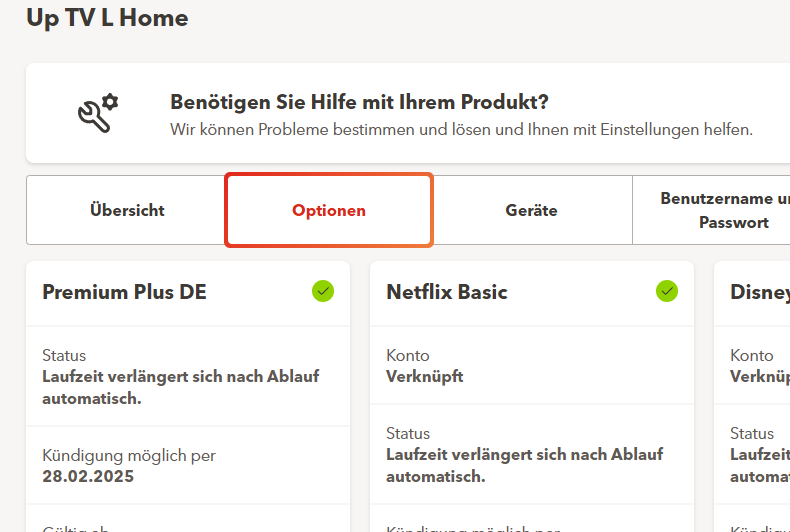Screen dimensions: 790x532
Task: Click 'Verknüpft' account status on Netflix Basic
Action: [x=425, y=377]
